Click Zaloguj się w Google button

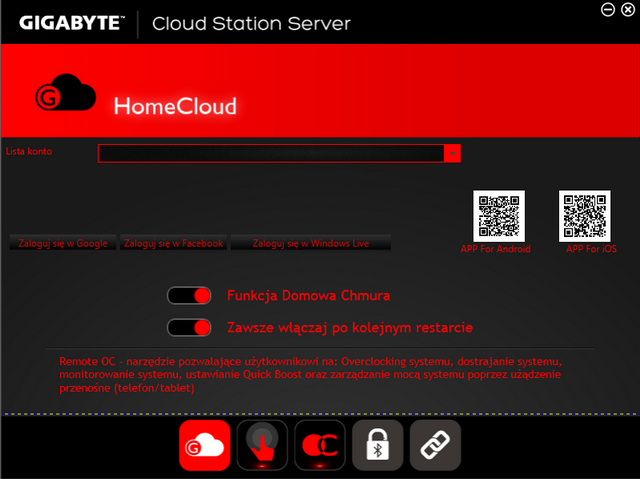click(63, 243)
